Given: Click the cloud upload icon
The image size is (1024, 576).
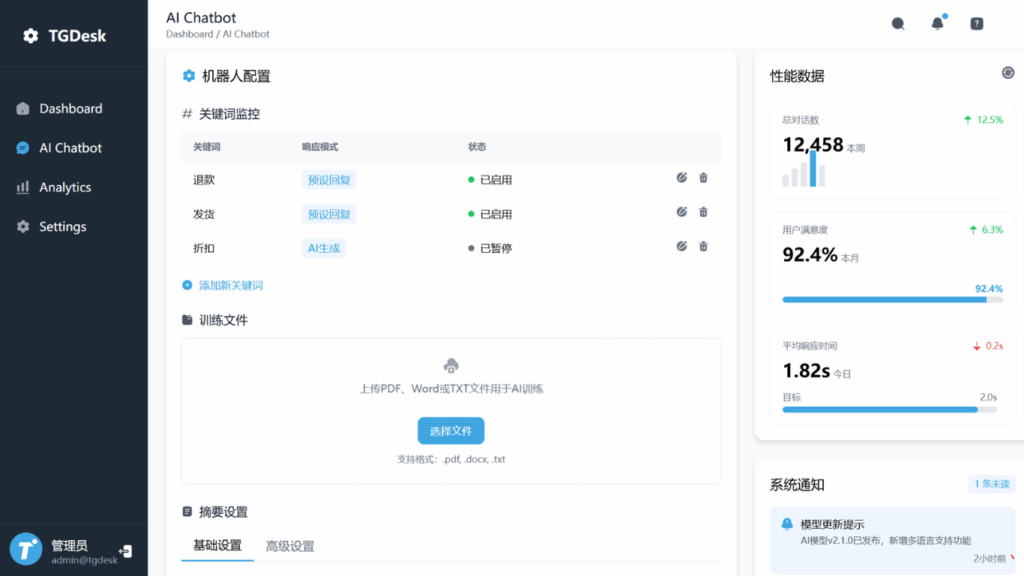Looking at the screenshot, I should point(451,366).
